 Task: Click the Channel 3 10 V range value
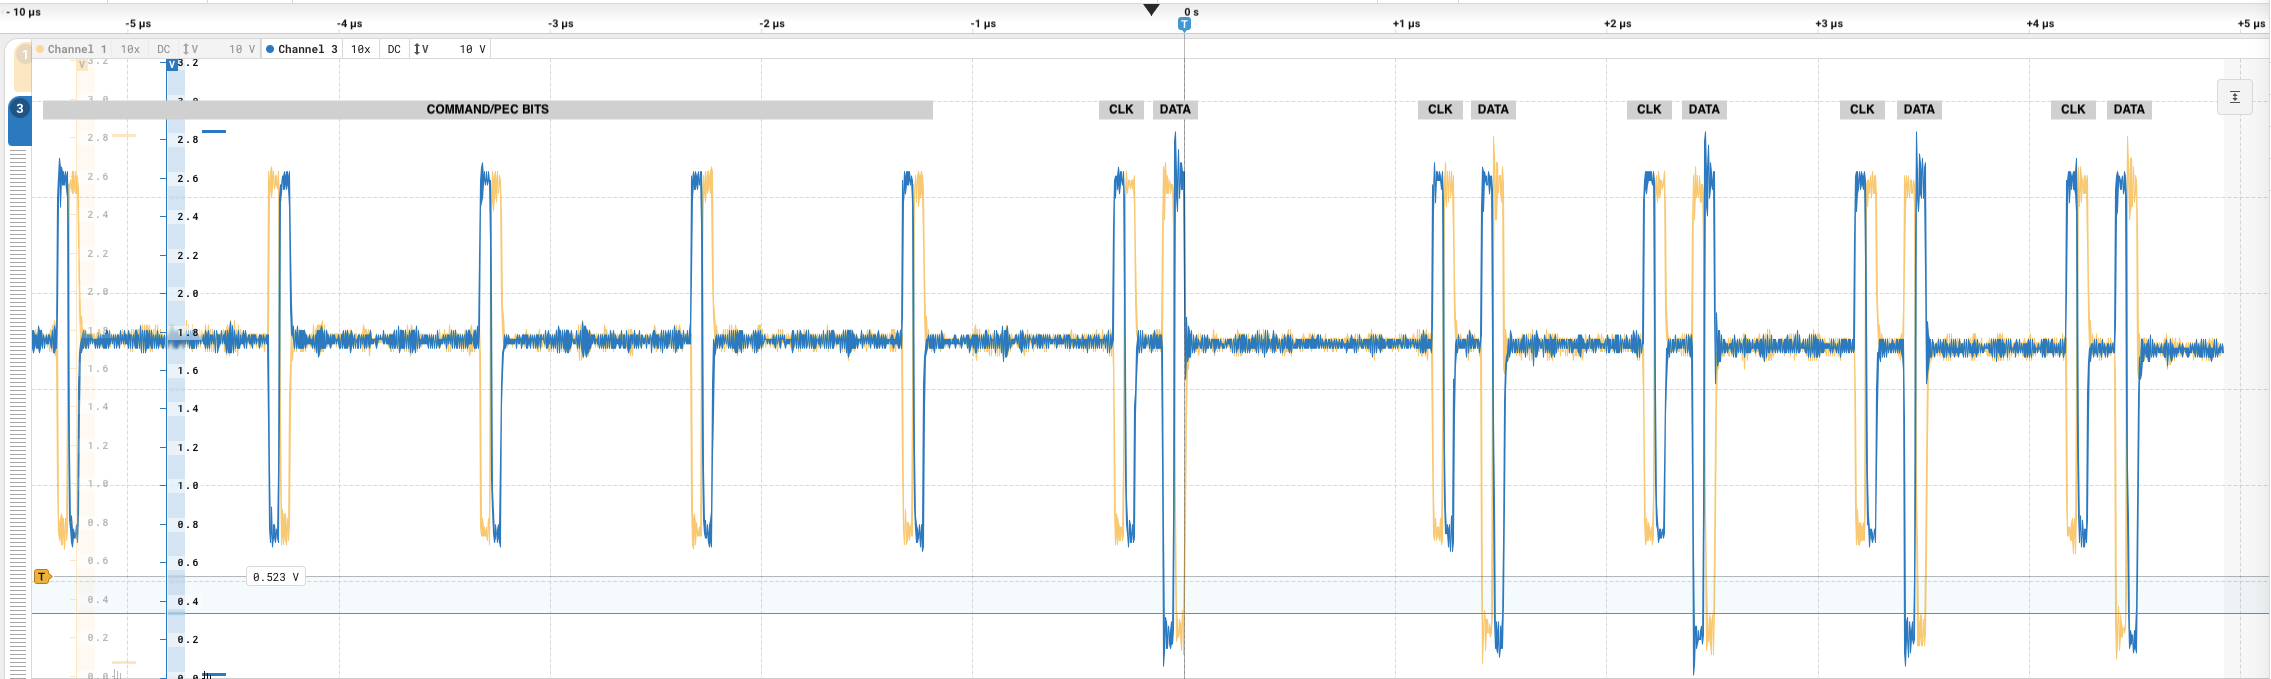click(472, 49)
